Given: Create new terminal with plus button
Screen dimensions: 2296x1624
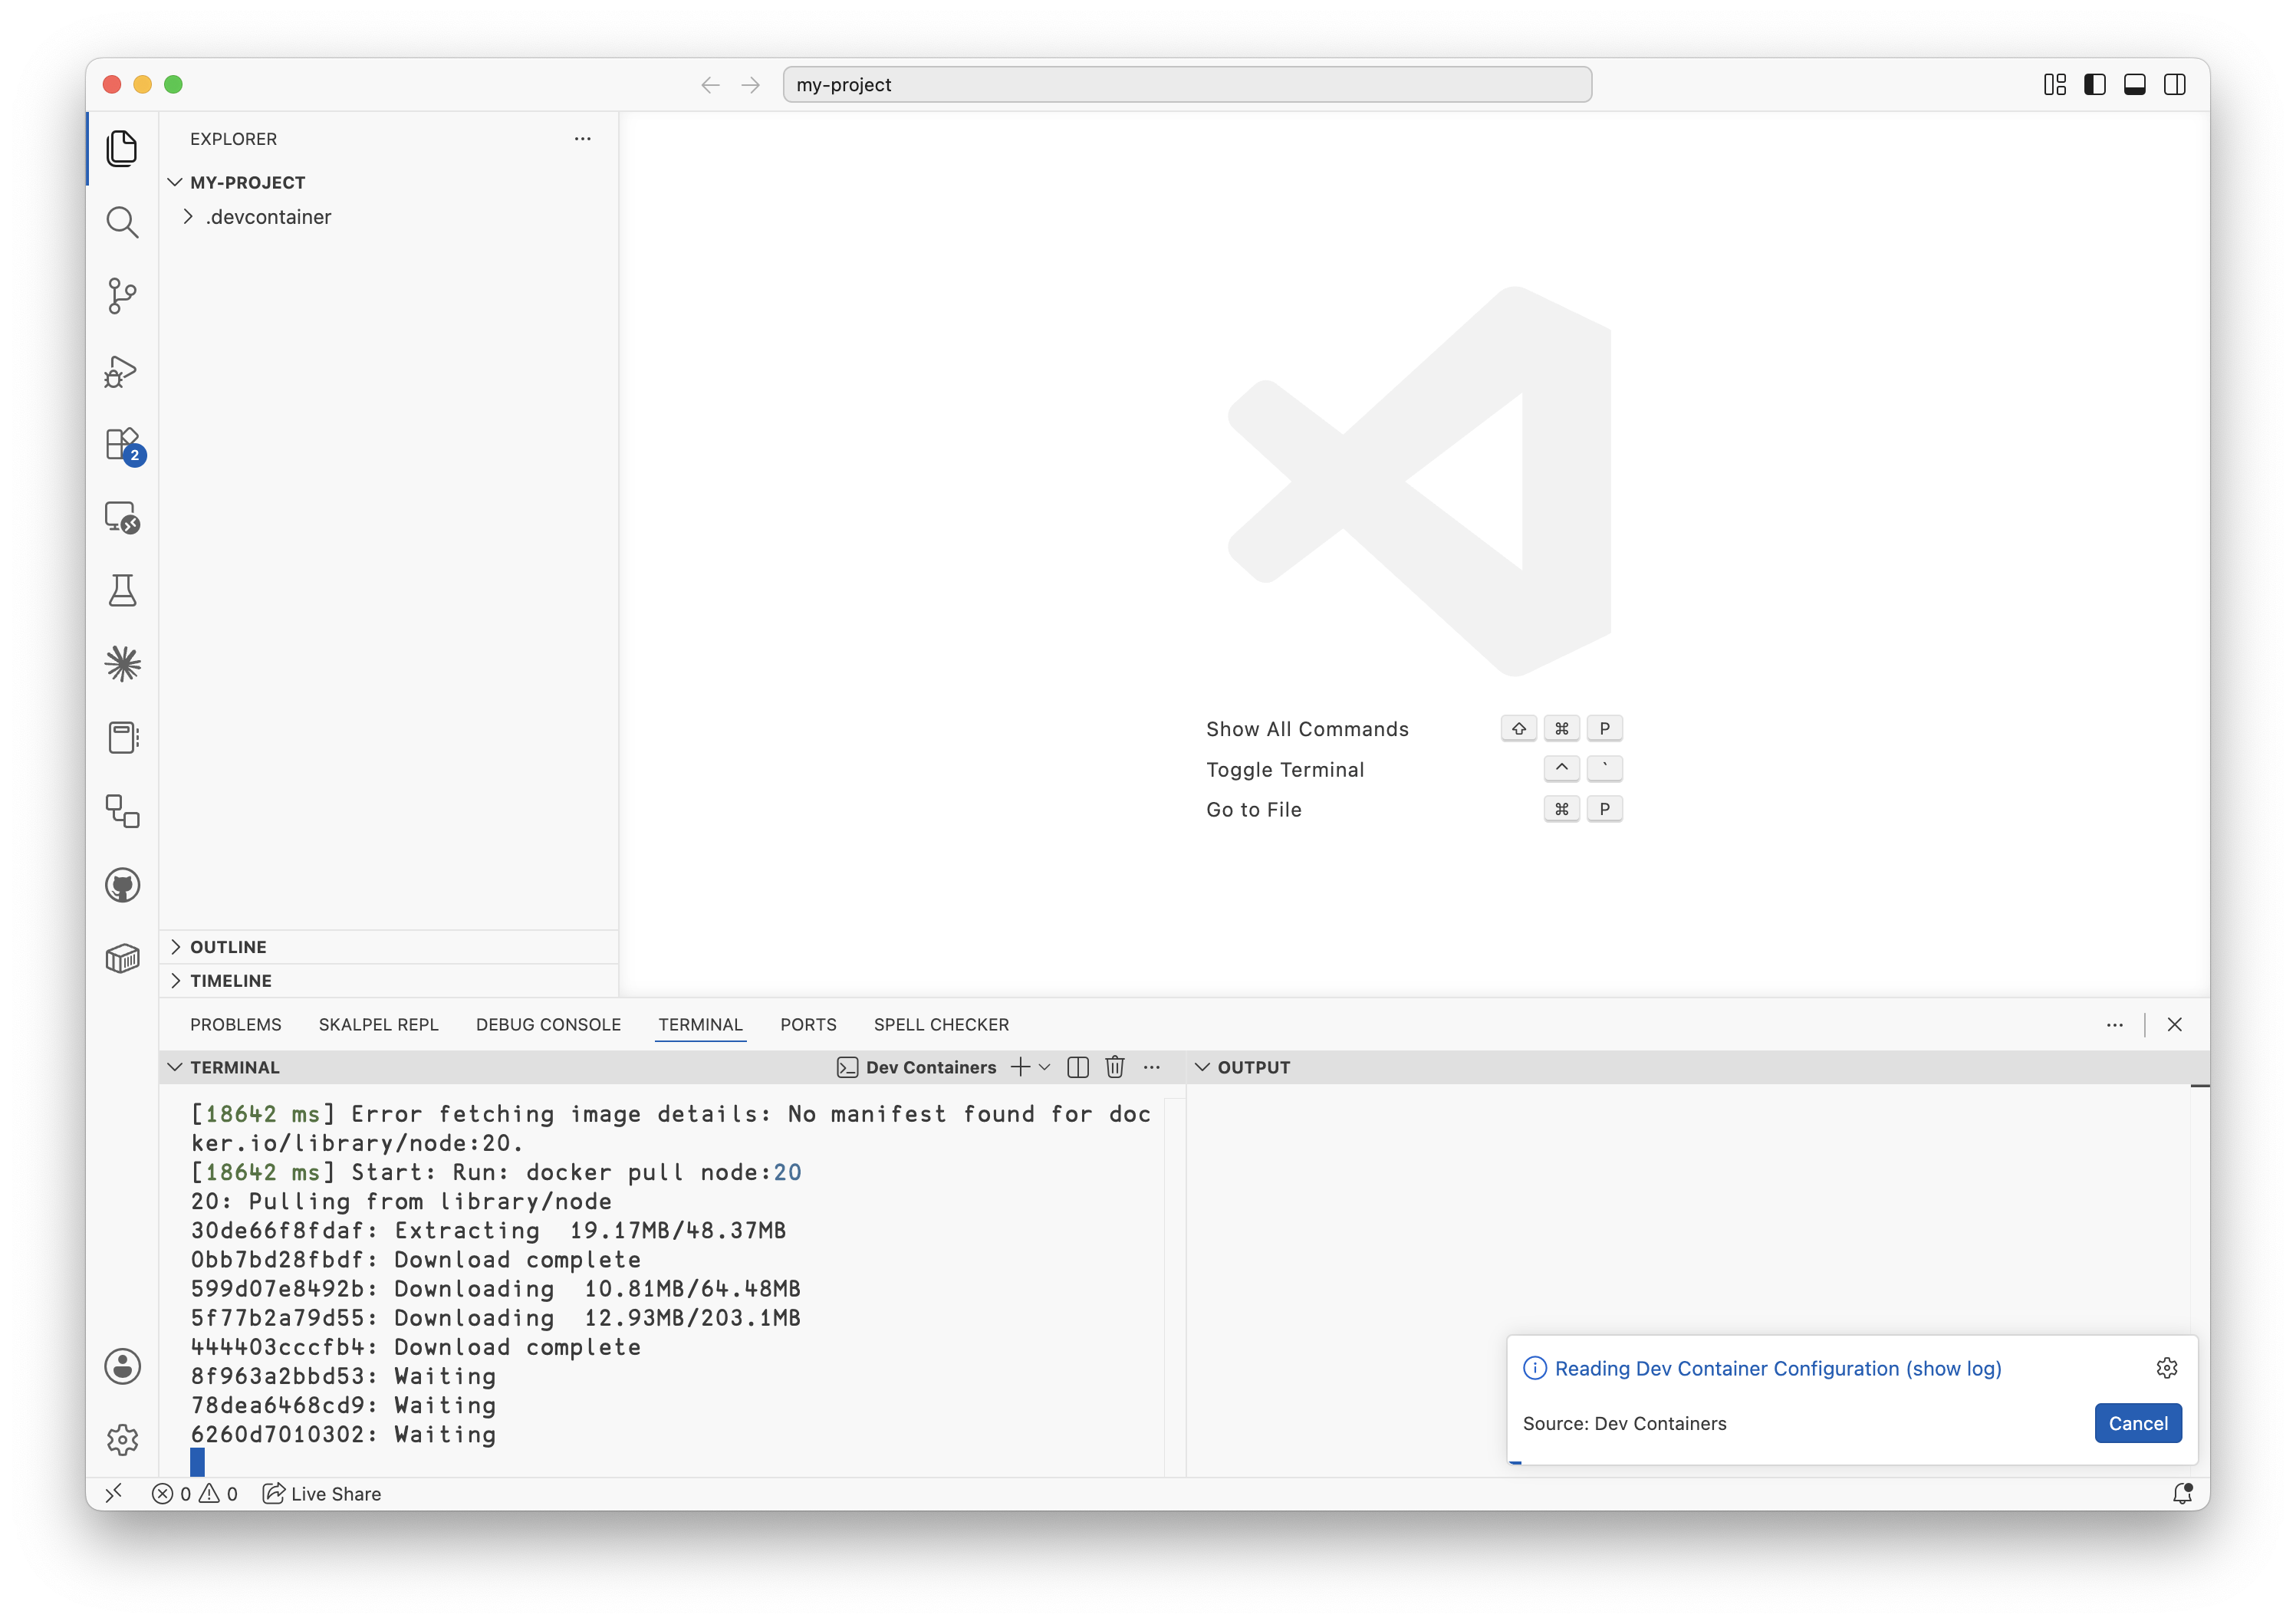Looking at the screenshot, I should (x=1020, y=1067).
